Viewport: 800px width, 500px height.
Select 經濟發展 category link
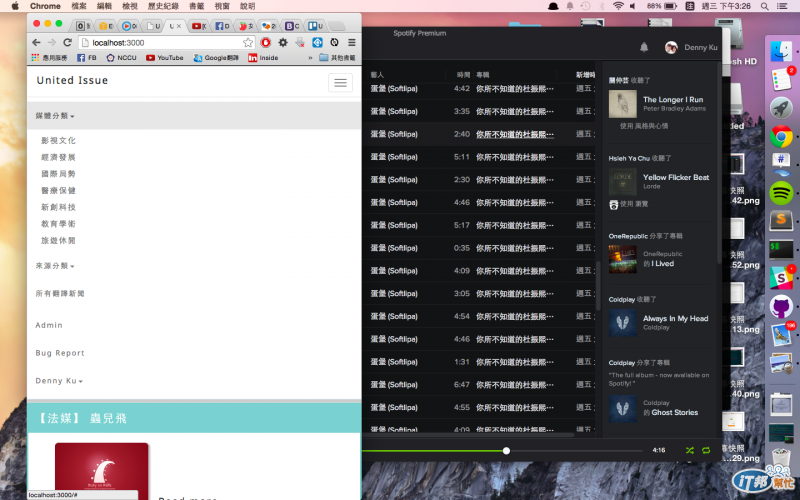click(x=58, y=157)
